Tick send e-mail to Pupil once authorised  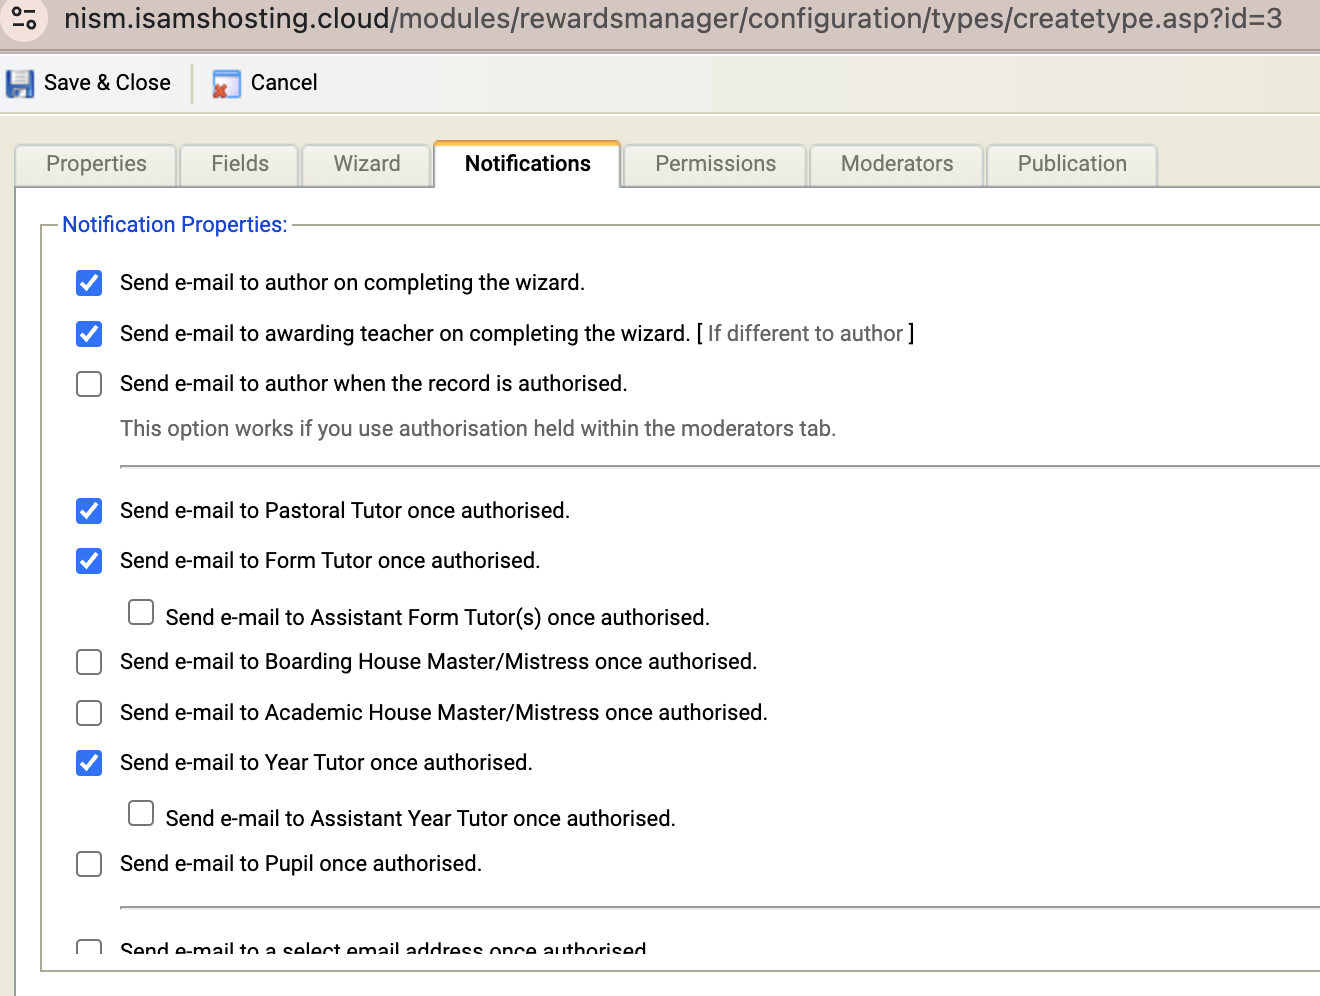89,864
